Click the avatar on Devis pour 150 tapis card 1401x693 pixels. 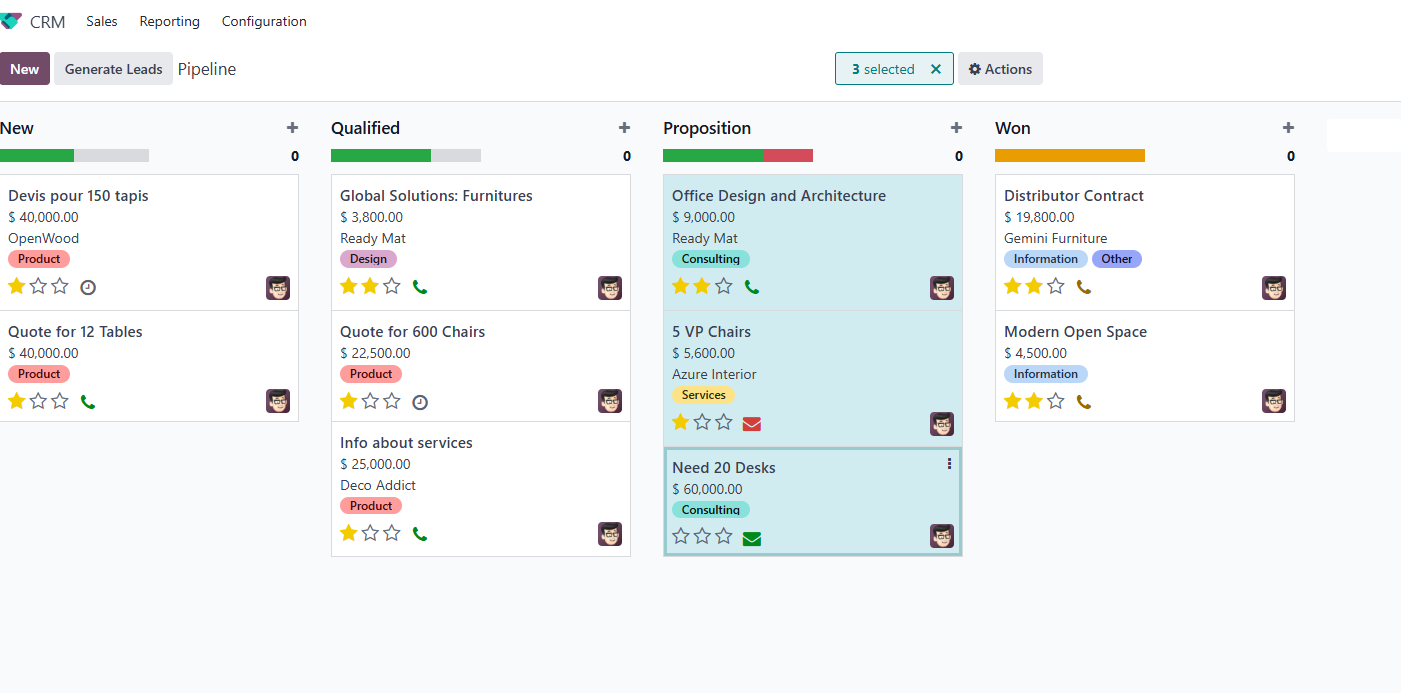(x=278, y=288)
